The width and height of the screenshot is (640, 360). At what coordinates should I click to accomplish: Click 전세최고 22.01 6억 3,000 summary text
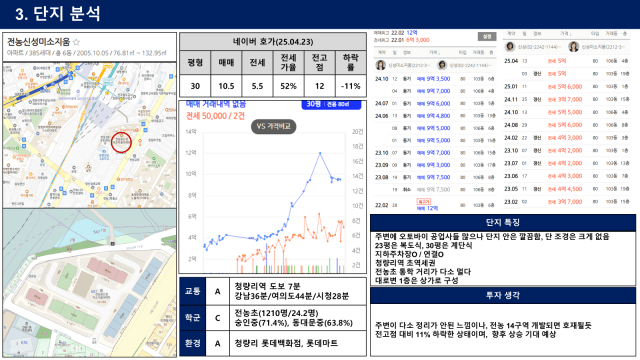pos(402,40)
